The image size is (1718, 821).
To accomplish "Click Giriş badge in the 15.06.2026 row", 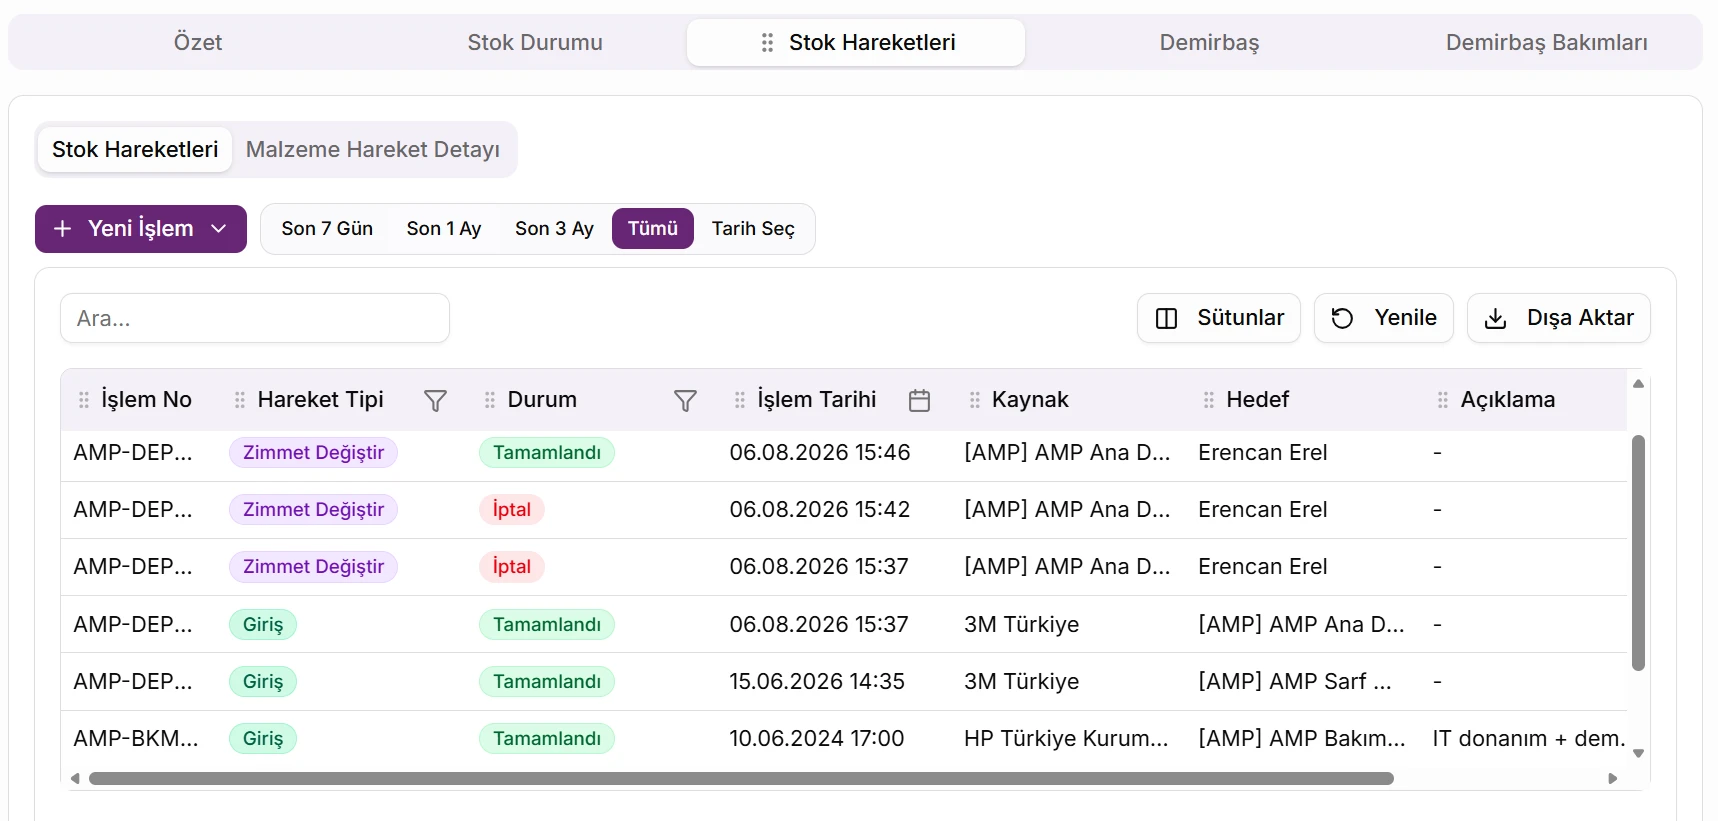I will tap(263, 682).
